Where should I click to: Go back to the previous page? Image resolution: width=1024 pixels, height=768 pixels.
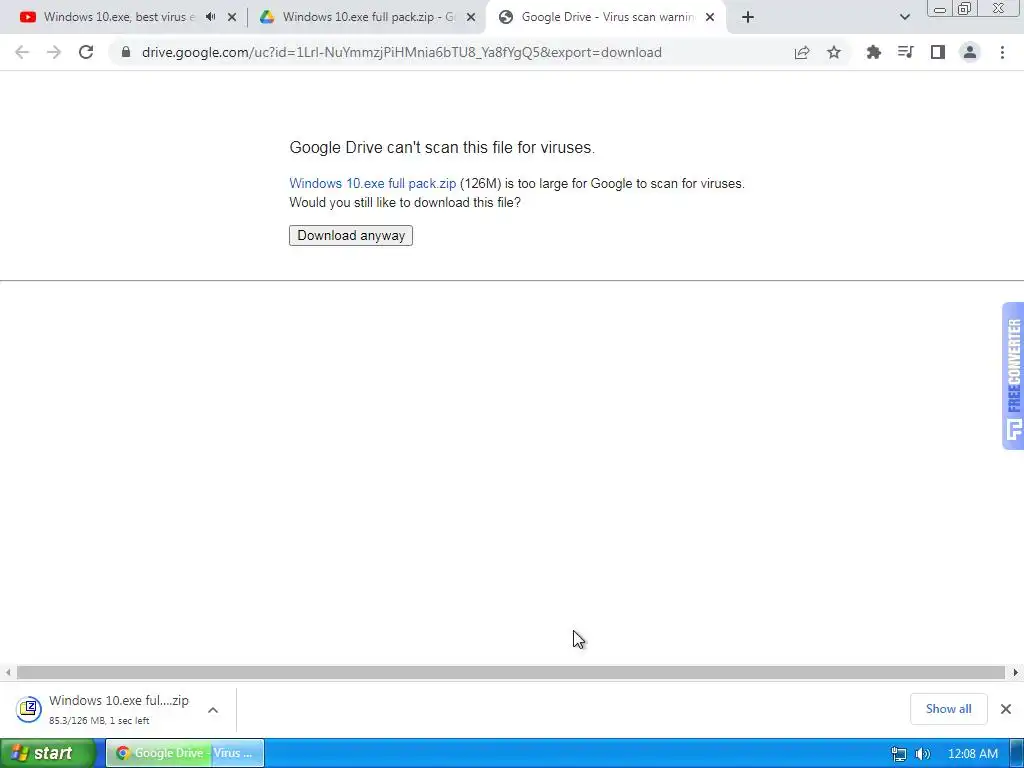[x=22, y=52]
